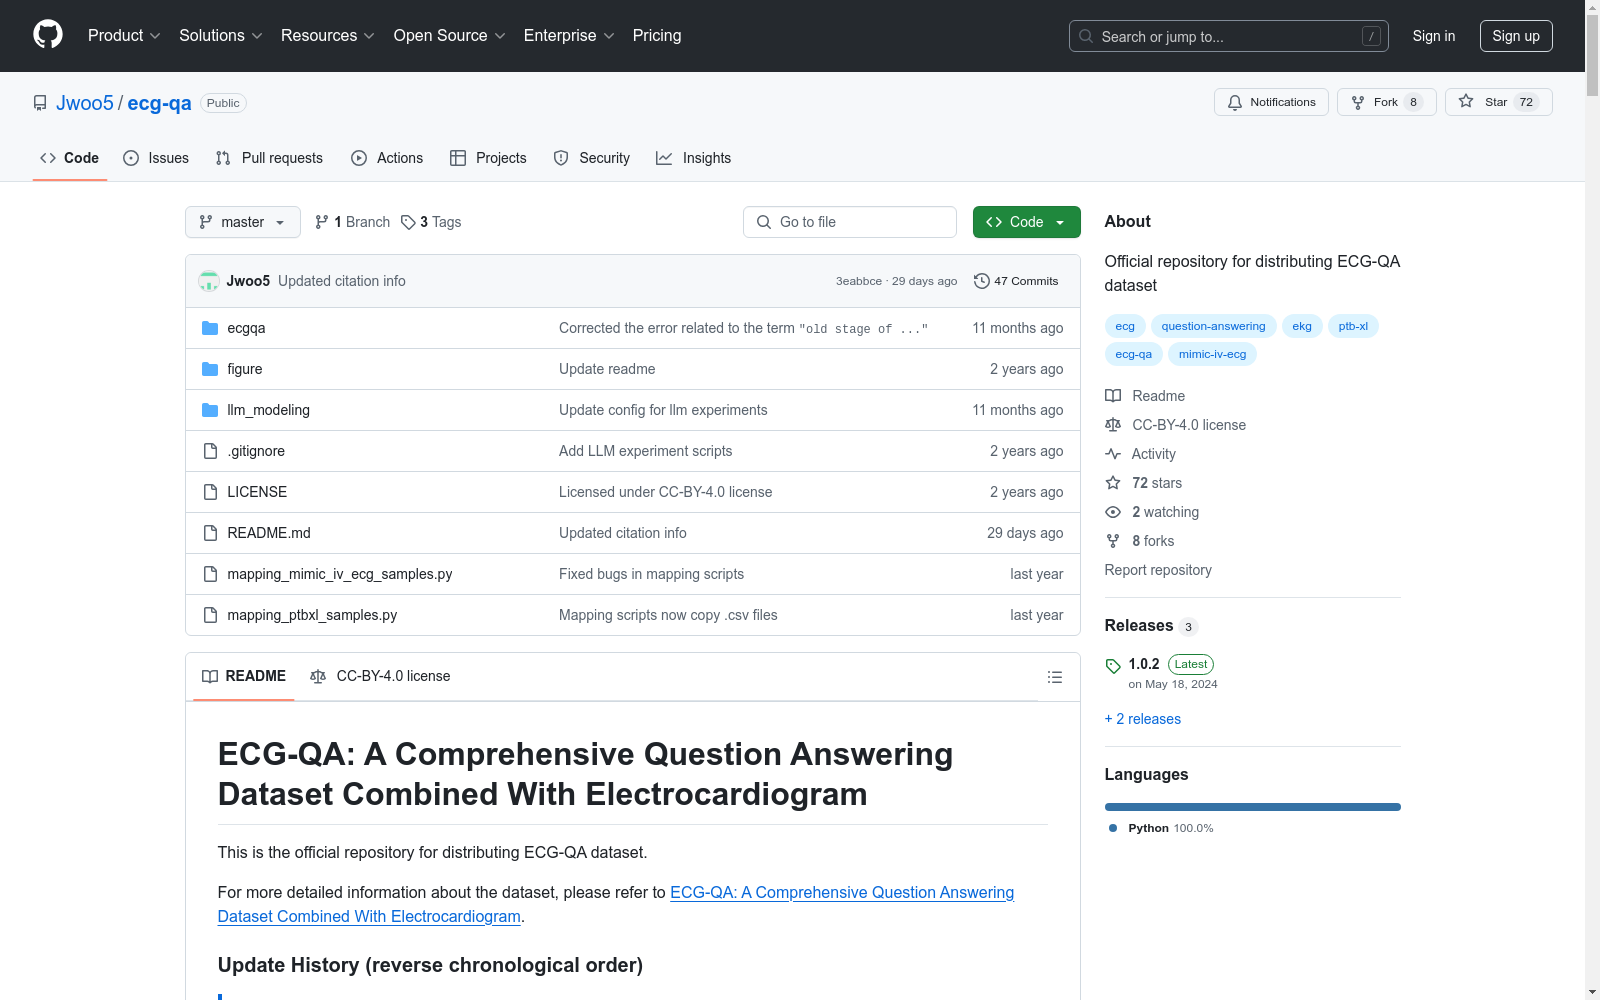The height and width of the screenshot is (1000, 1600).
Task: Click Report repository link
Action: pyautogui.click(x=1158, y=570)
